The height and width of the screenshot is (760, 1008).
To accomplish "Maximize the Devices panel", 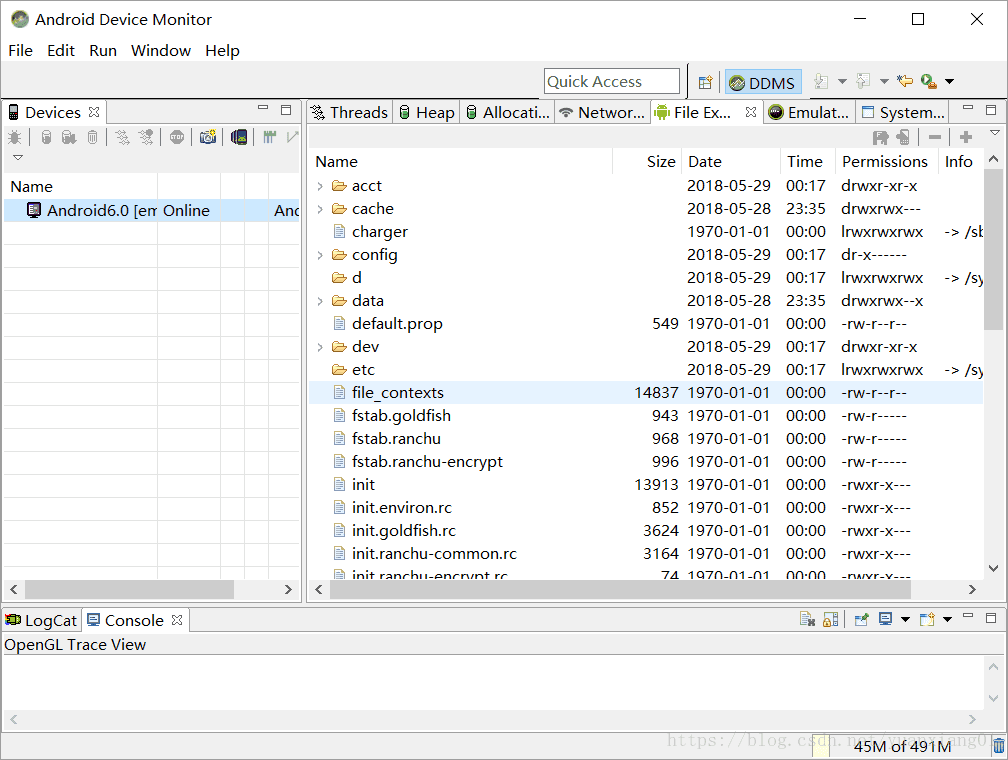I will tap(286, 110).
